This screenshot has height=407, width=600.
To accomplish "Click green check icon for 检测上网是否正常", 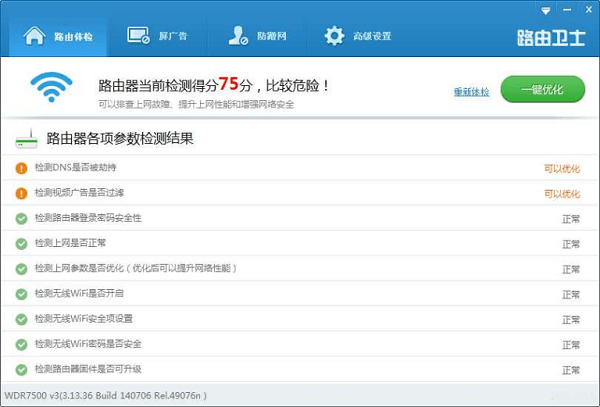I will click(x=21, y=243).
